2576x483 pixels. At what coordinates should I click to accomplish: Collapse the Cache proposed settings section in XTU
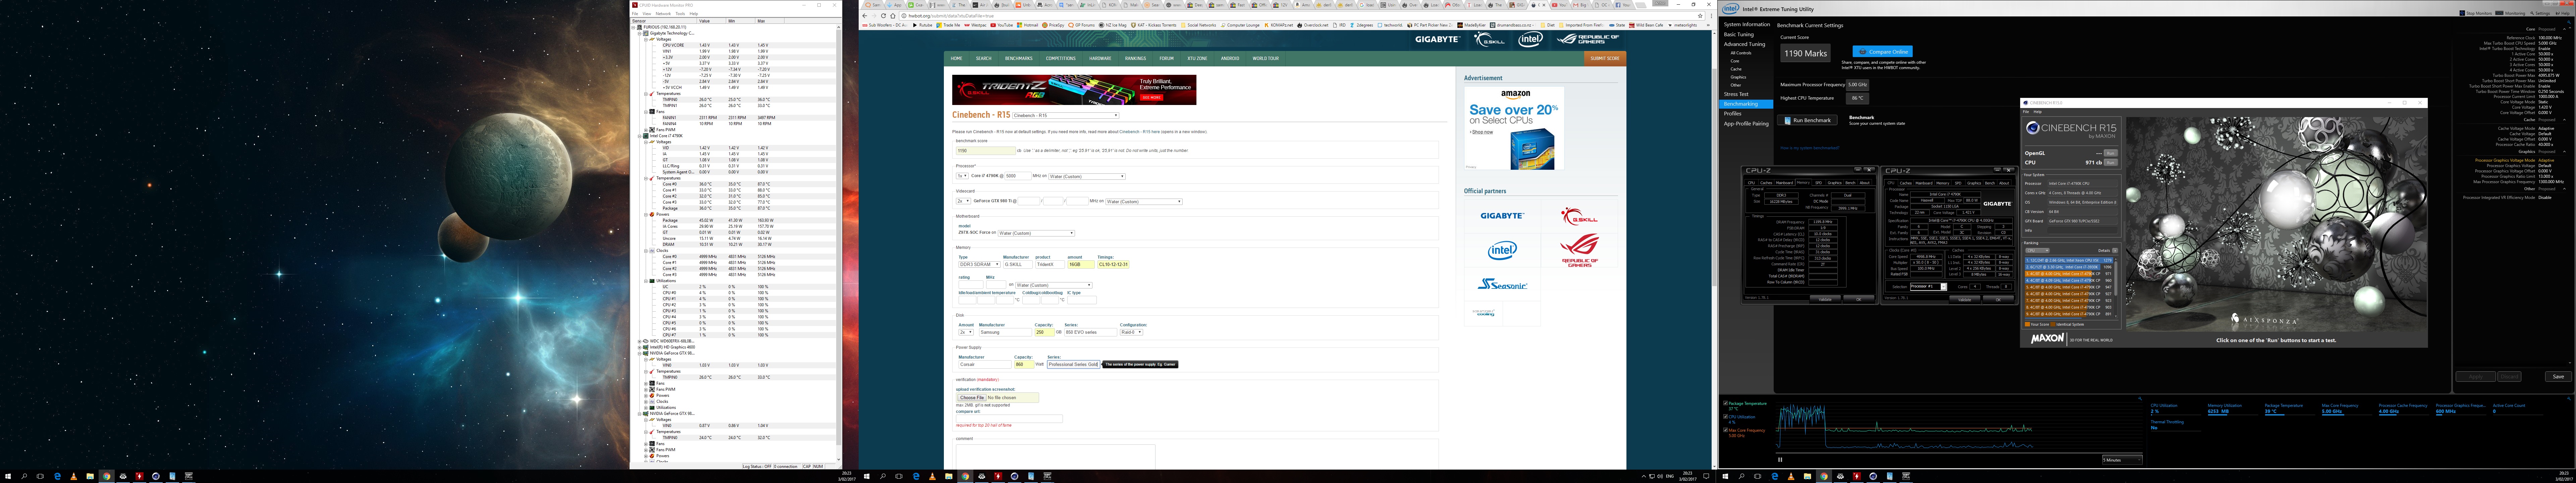click(2564, 120)
